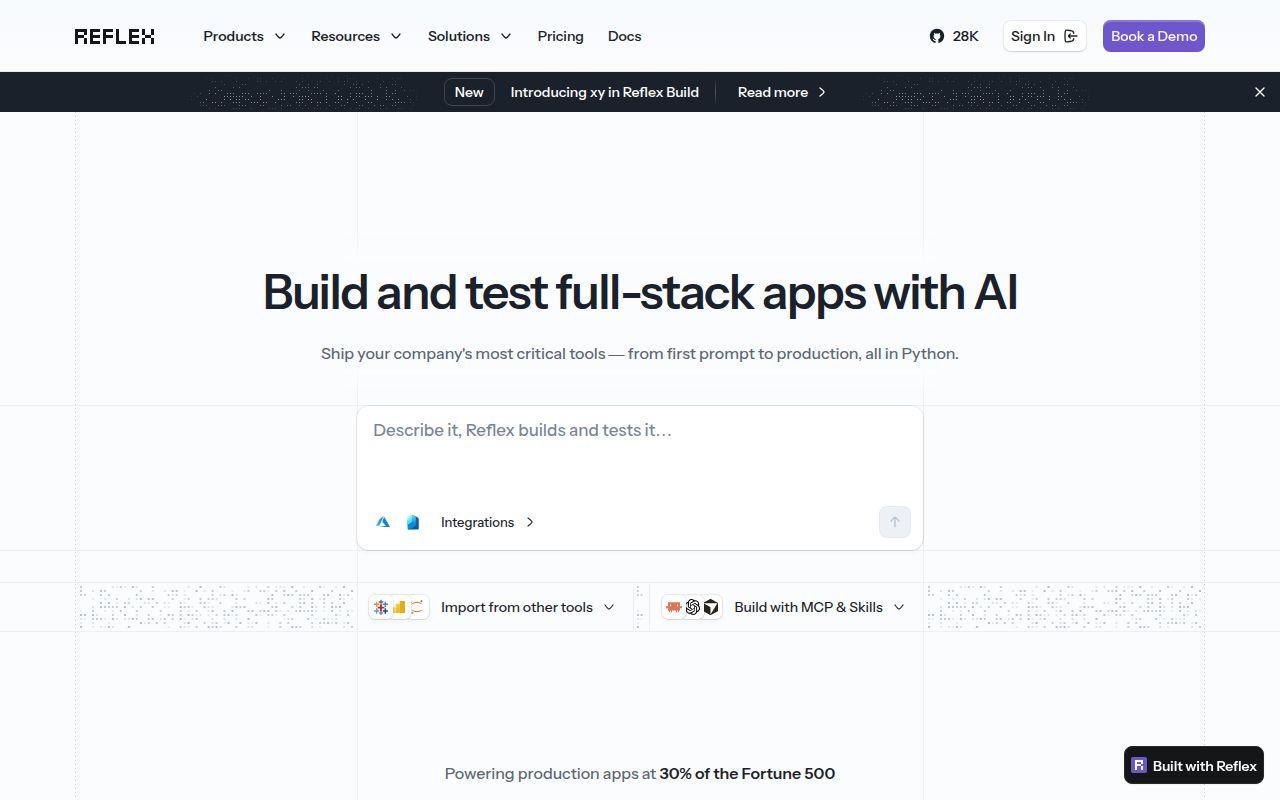1280x800 pixels.
Task: Click the Sign In button
Action: tap(1044, 36)
